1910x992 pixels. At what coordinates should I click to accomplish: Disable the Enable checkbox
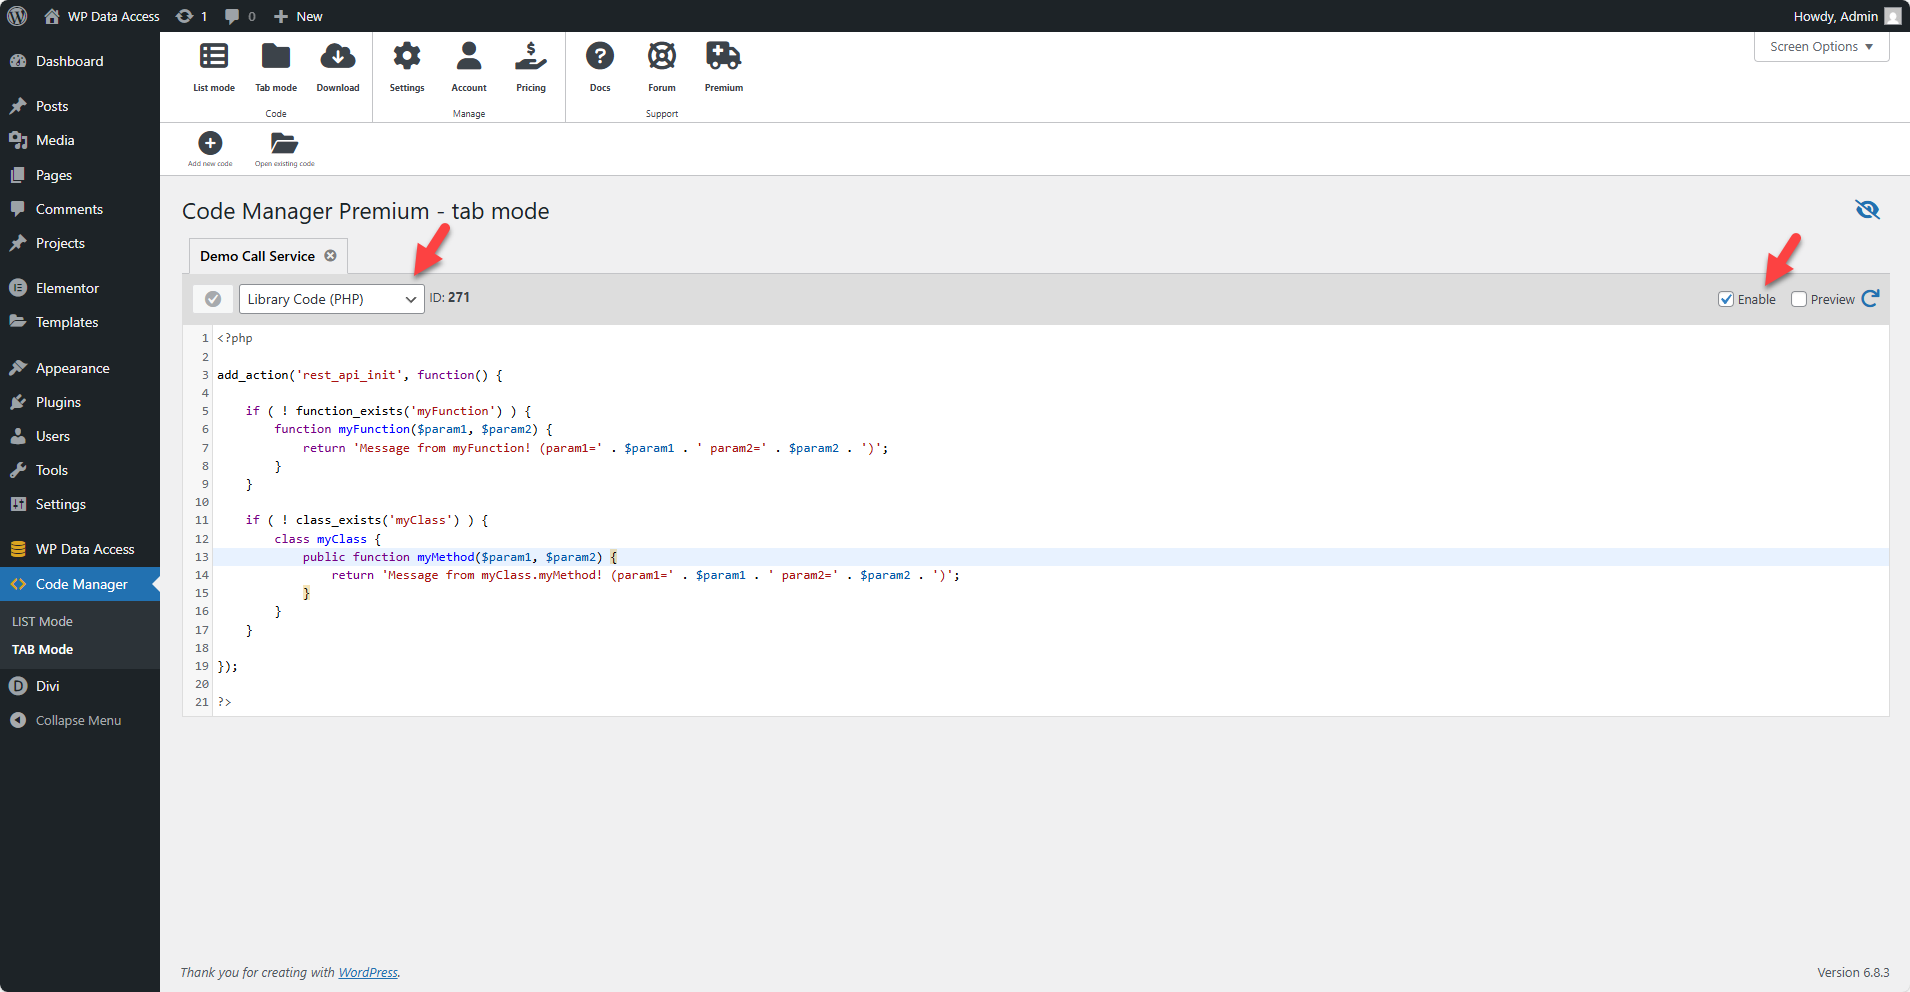(1726, 298)
